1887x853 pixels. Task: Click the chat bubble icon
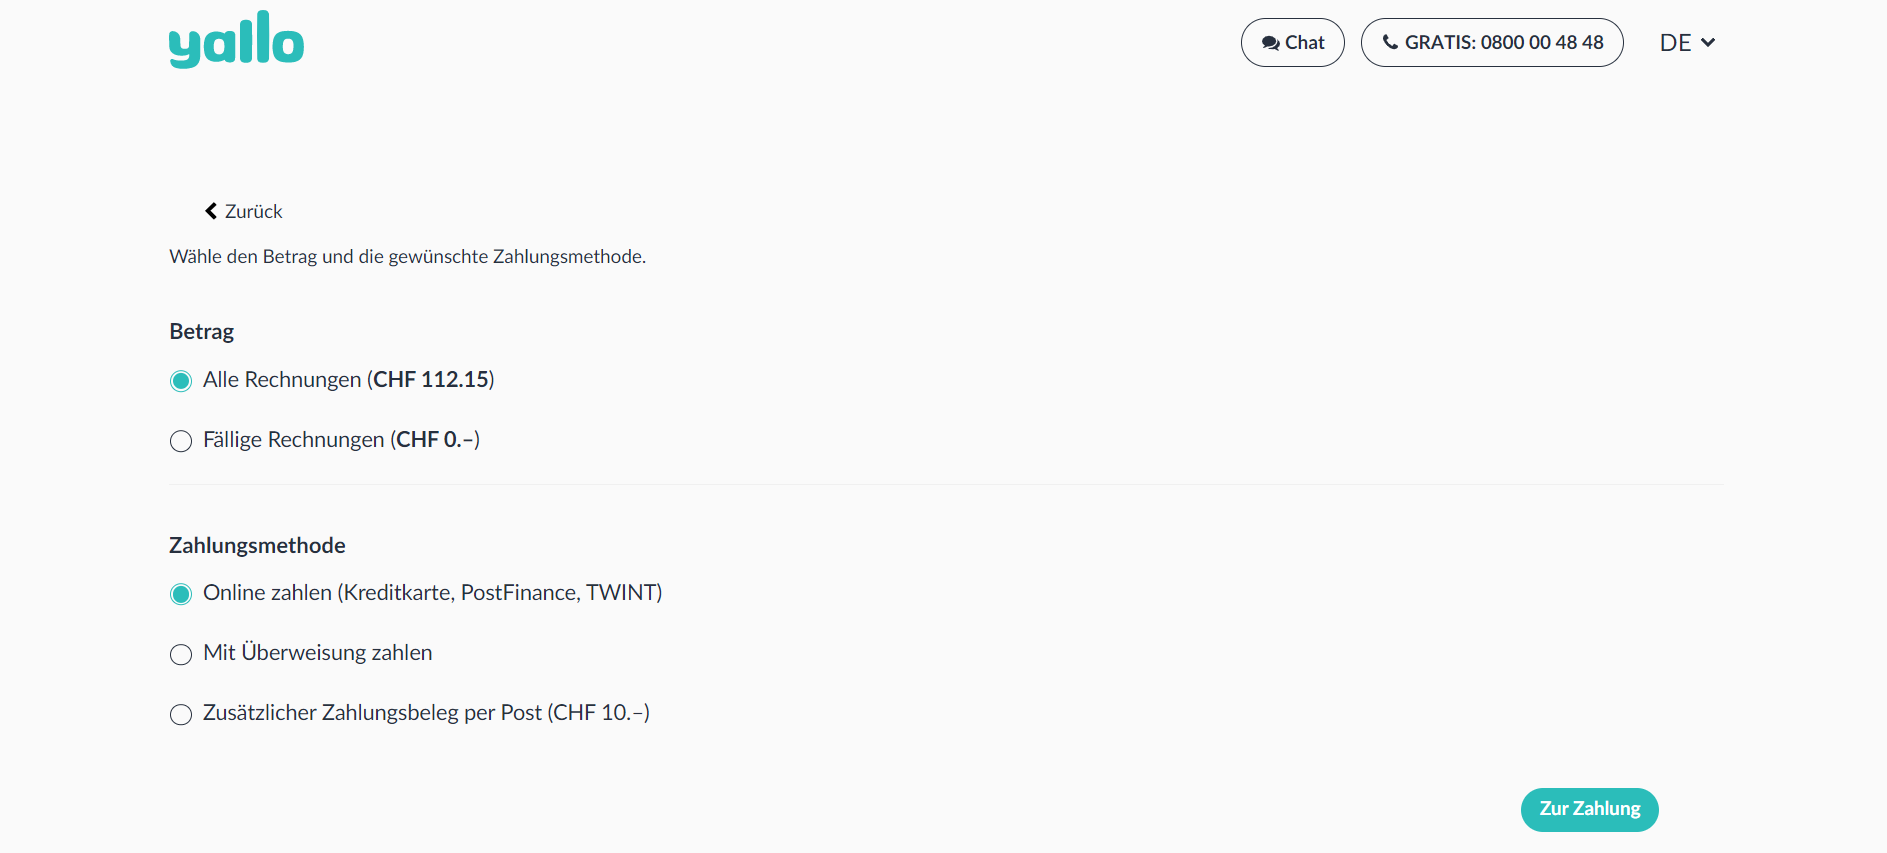click(1270, 43)
